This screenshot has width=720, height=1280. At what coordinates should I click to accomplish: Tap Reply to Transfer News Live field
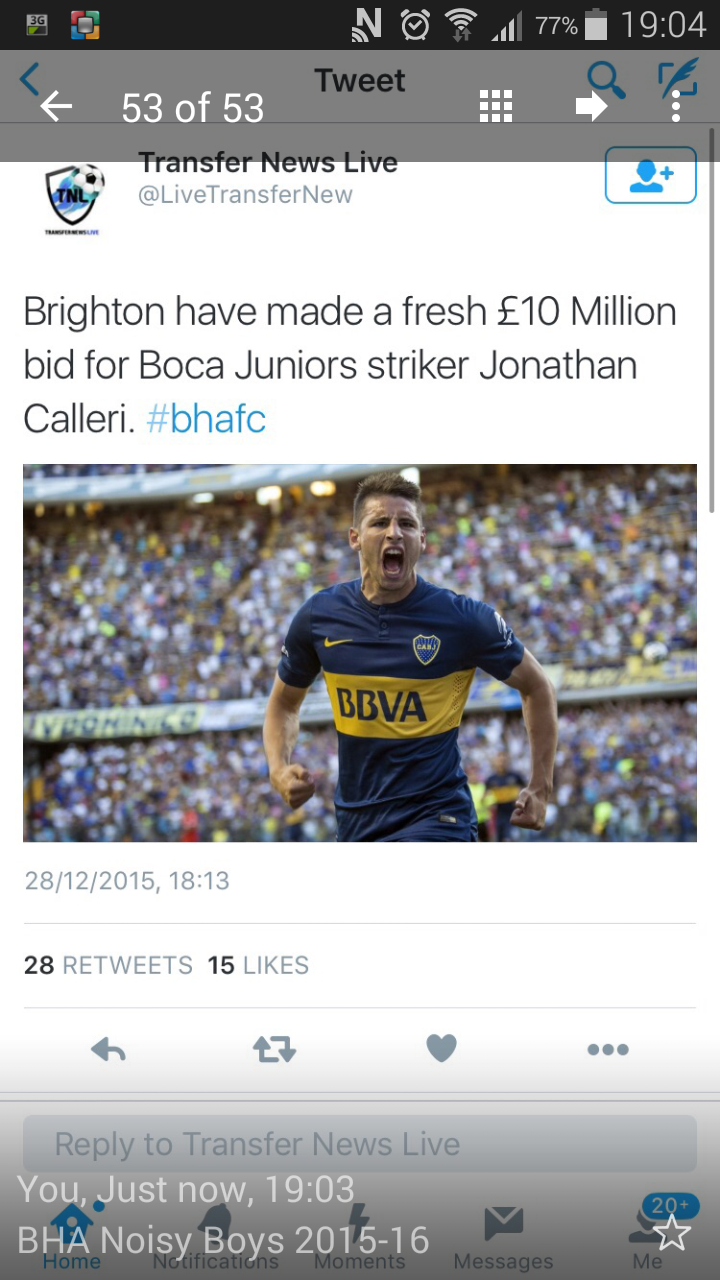pos(360,1144)
